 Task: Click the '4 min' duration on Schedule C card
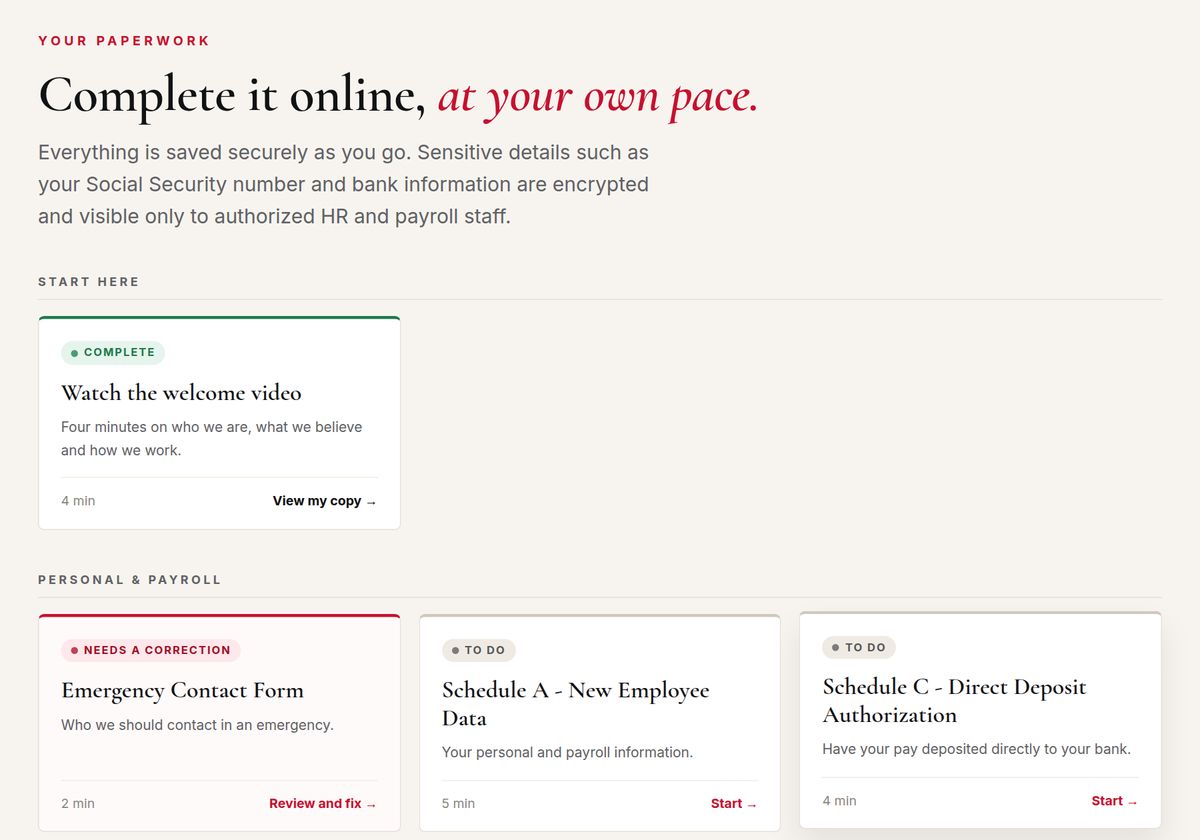(x=840, y=800)
